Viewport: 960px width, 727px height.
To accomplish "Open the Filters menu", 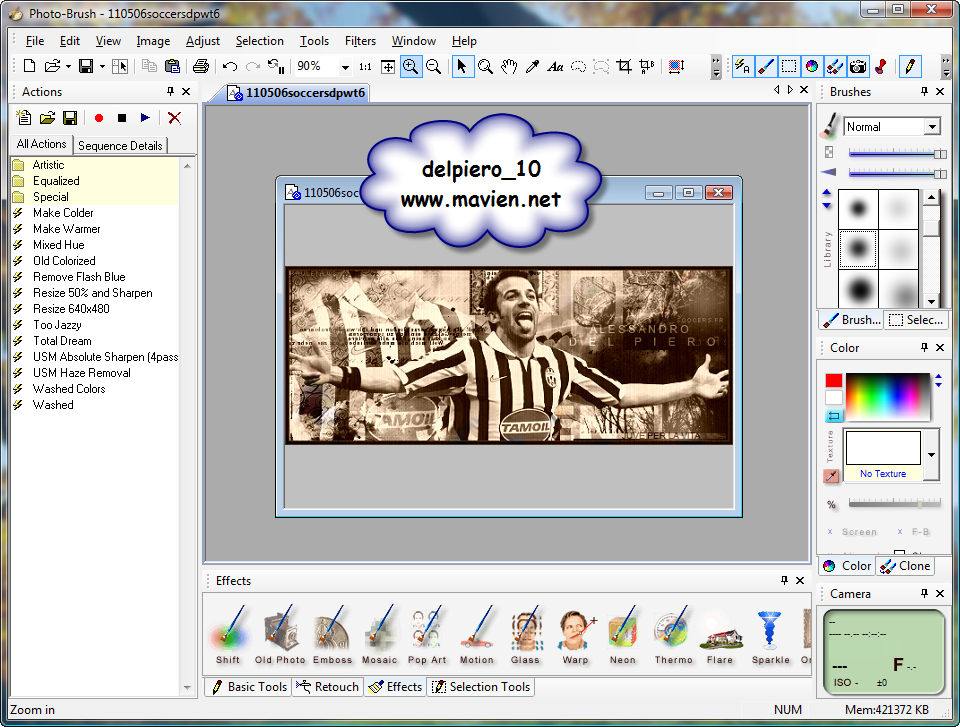I will [x=360, y=41].
